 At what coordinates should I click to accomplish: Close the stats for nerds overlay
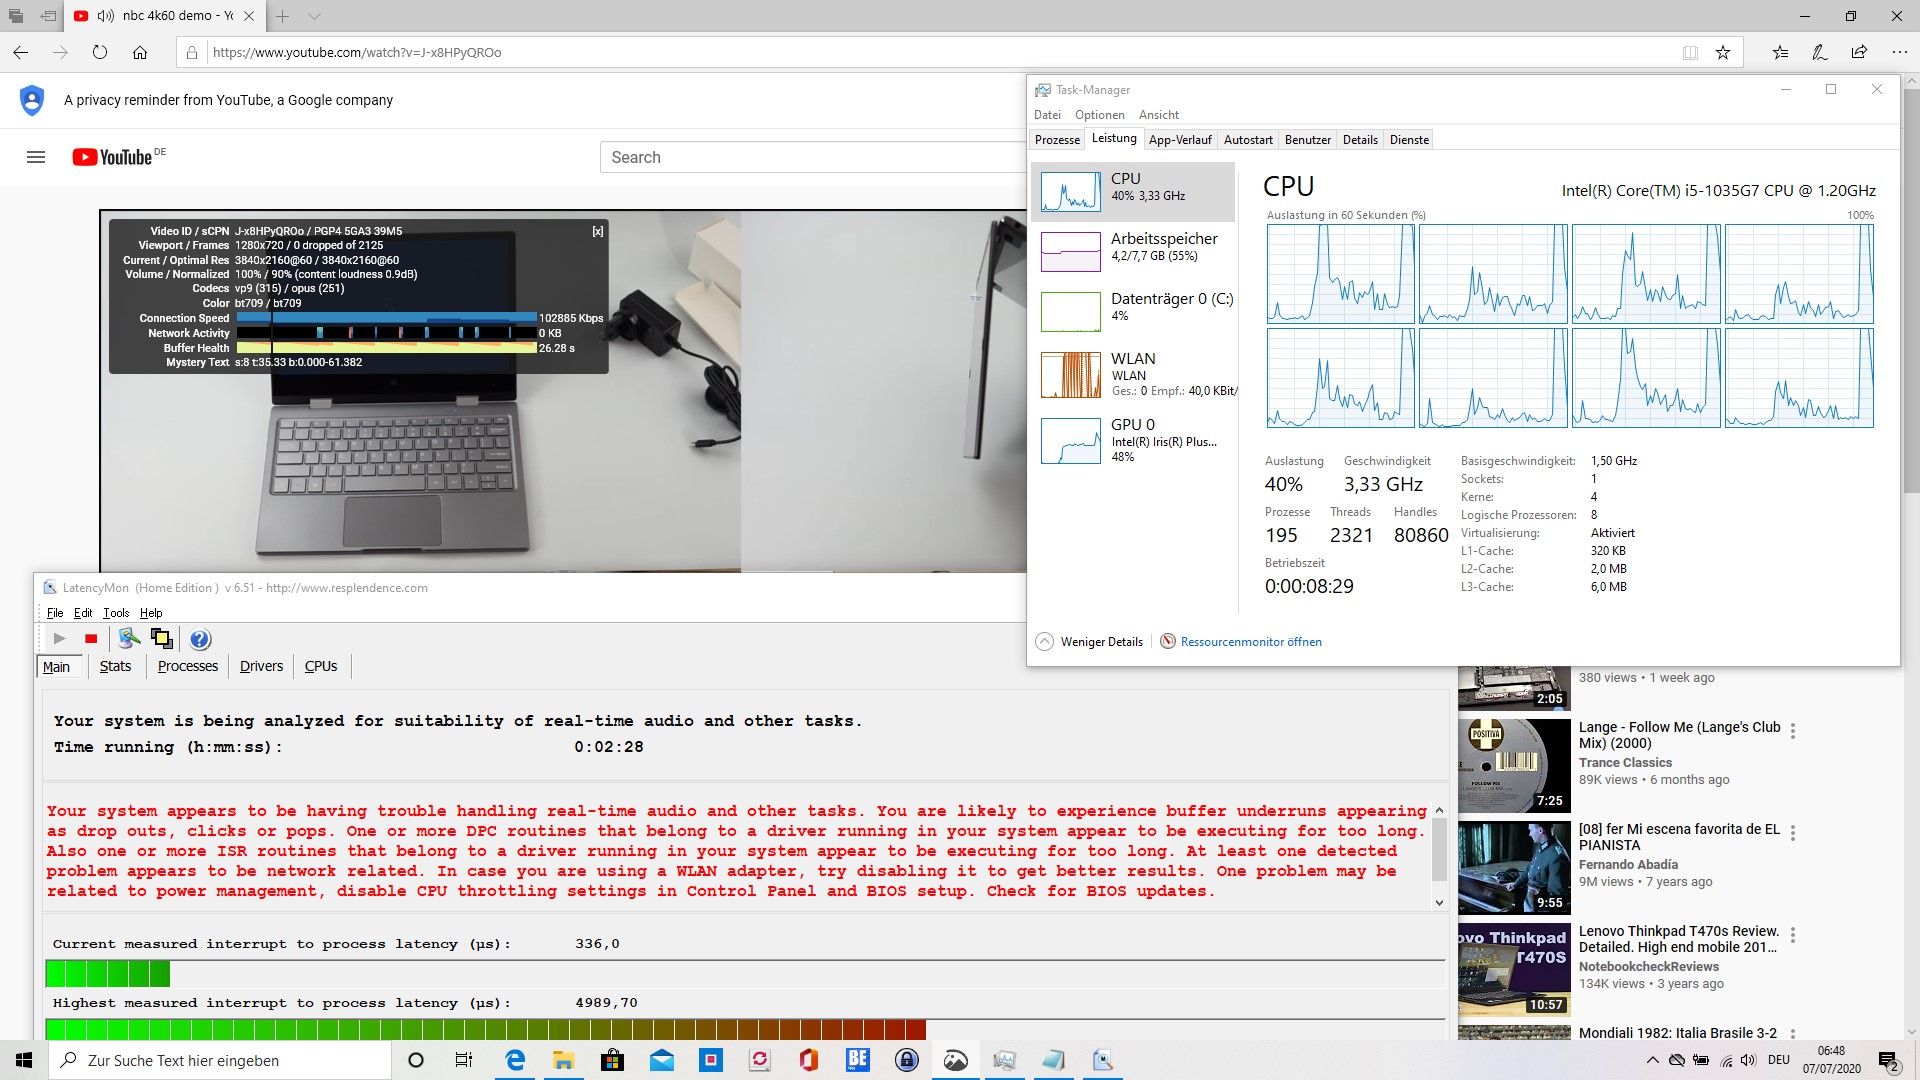tap(598, 231)
